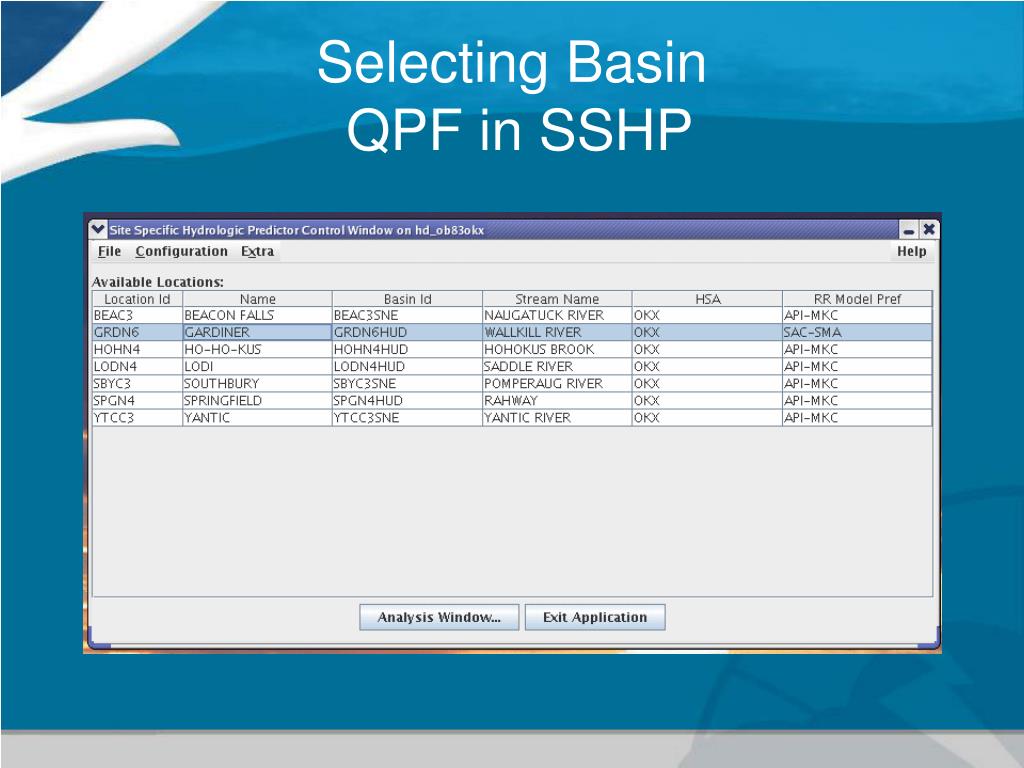Click API-MKC cell in YTCC3 row
Screen dimensions: 1024x768
857,417
